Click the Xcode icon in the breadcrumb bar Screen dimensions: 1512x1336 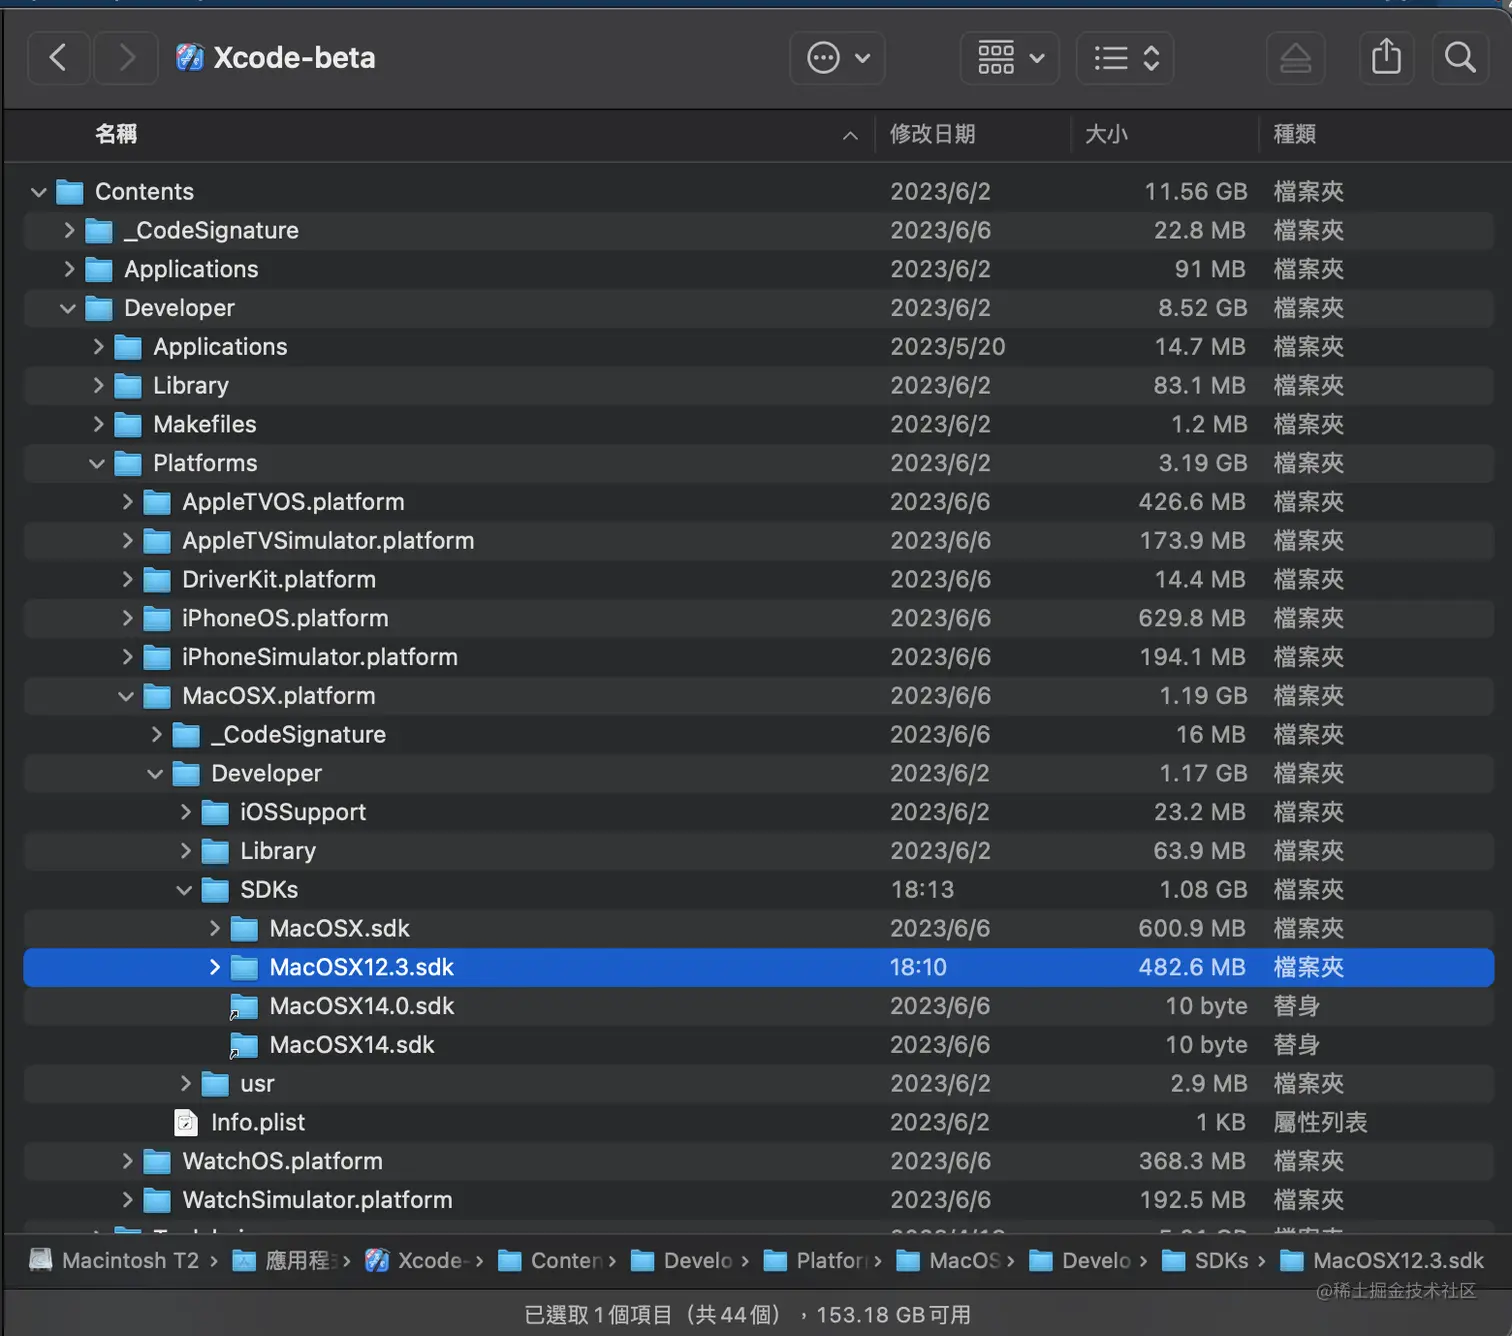pos(377,1260)
